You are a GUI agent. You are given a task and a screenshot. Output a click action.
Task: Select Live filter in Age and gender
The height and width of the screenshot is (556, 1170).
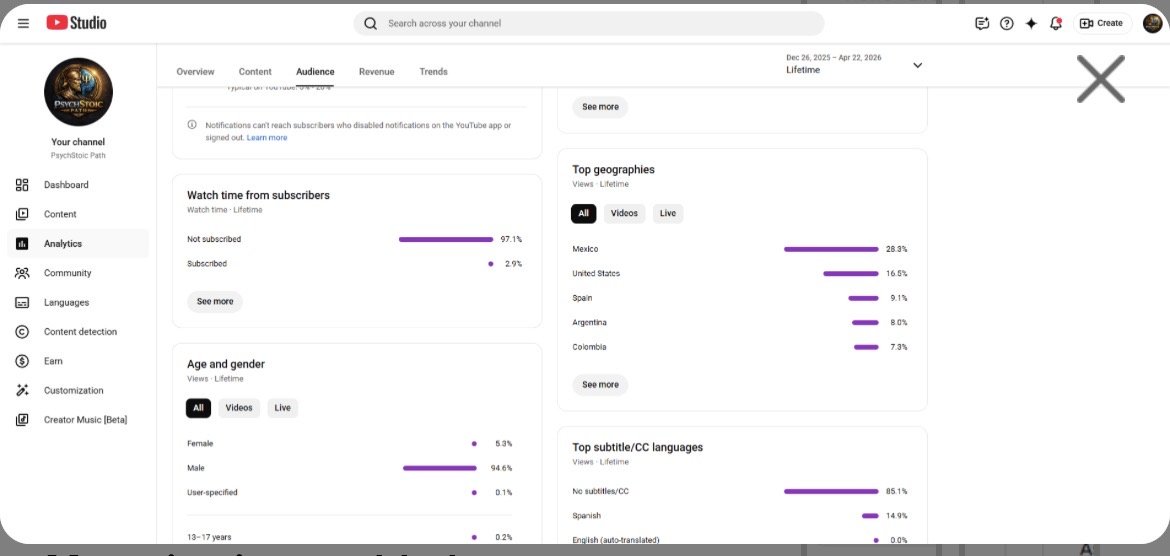pyautogui.click(x=282, y=408)
